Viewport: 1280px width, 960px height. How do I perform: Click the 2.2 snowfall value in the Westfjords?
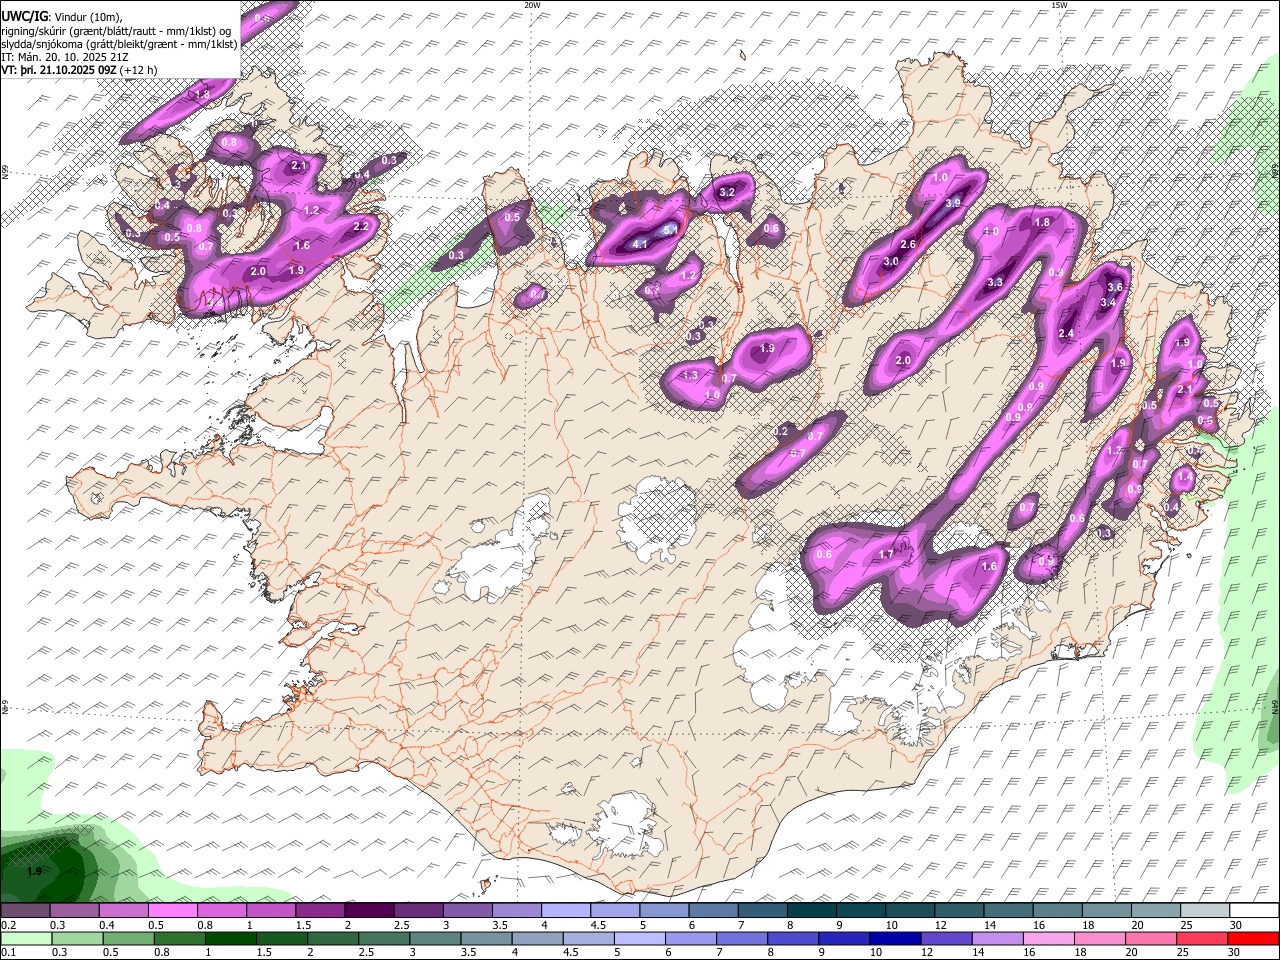click(x=362, y=227)
